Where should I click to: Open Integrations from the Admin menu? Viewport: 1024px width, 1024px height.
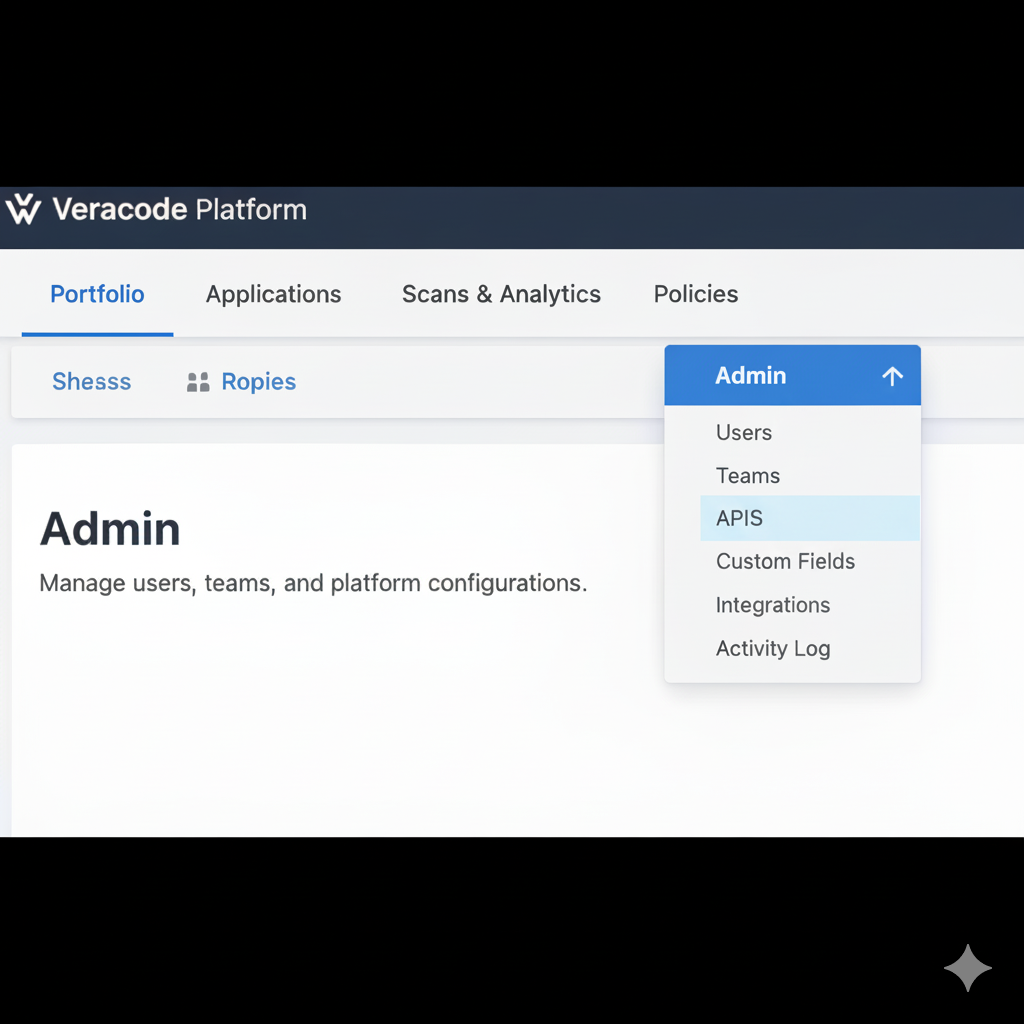[x=773, y=605]
